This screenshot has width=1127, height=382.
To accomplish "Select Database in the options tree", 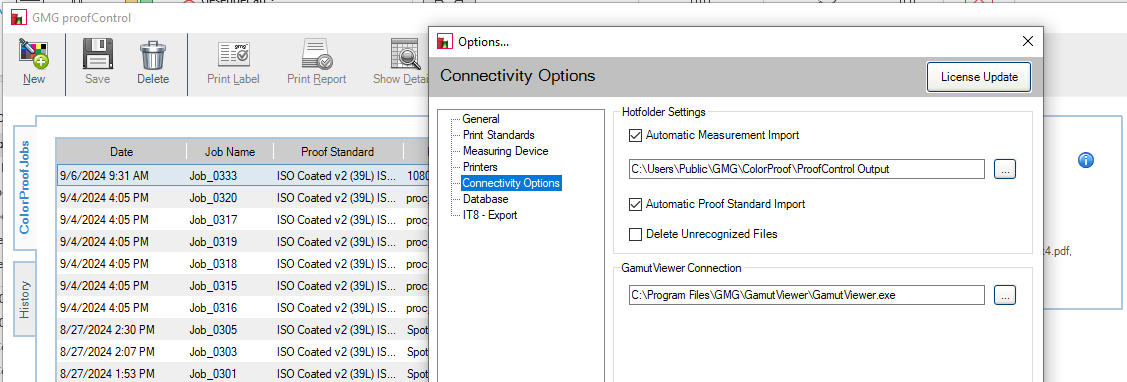I will coord(485,199).
